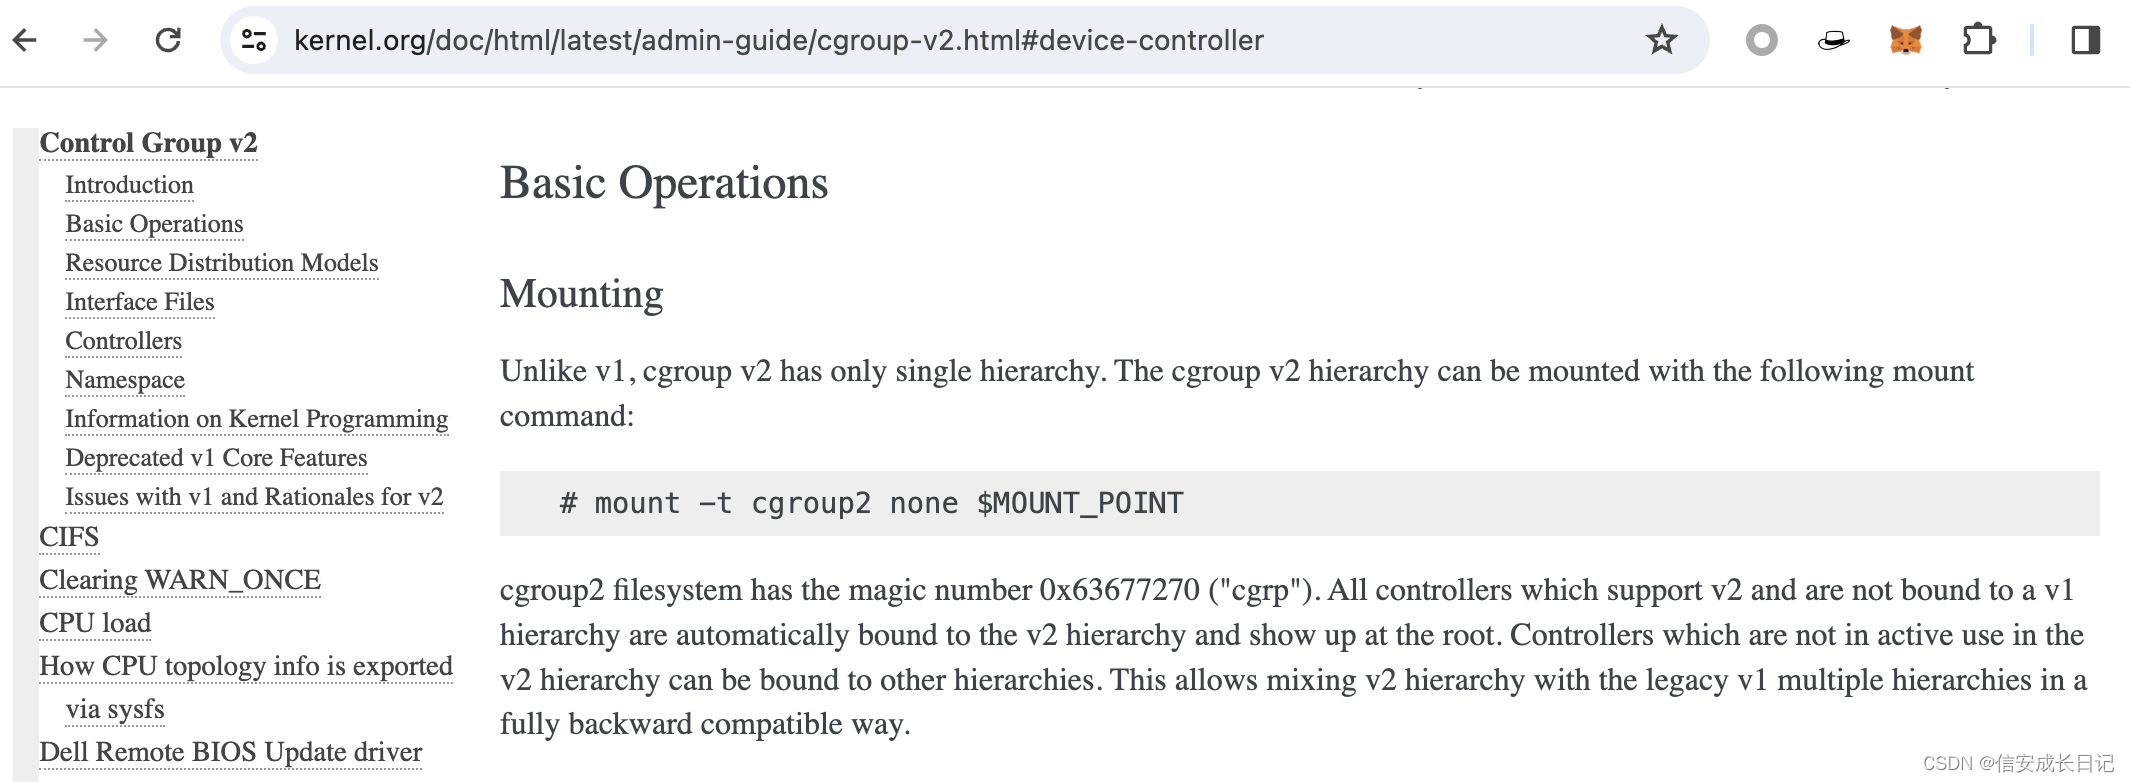Go to Issues with v1 and Rationales
Screen dimensions: 2130x782
(254, 497)
